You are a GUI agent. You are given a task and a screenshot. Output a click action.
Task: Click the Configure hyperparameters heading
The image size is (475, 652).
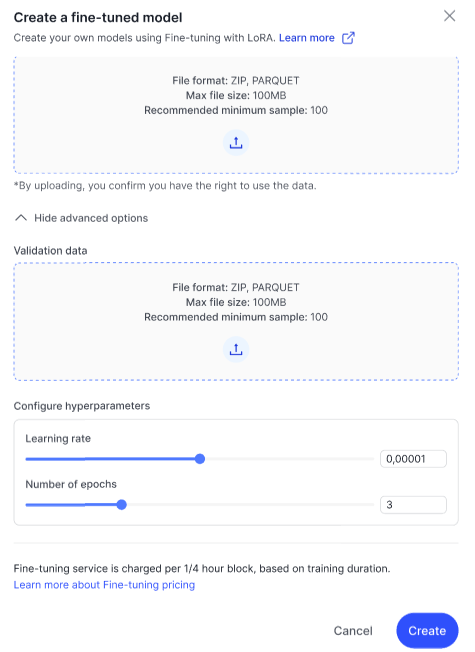click(82, 406)
